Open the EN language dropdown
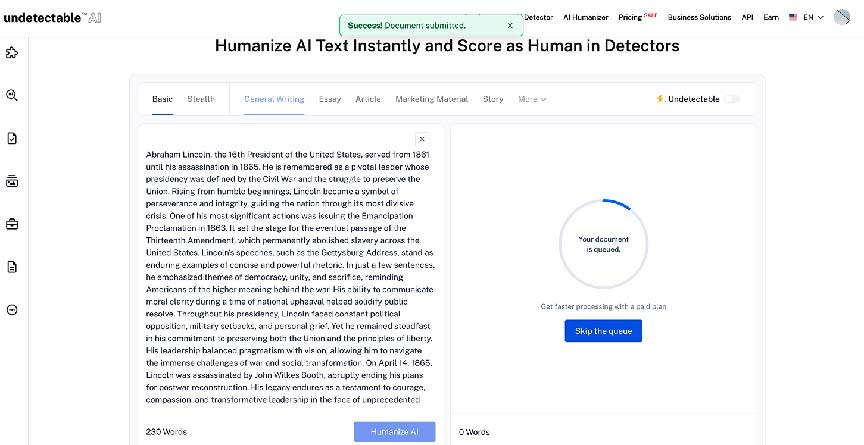 (x=813, y=17)
